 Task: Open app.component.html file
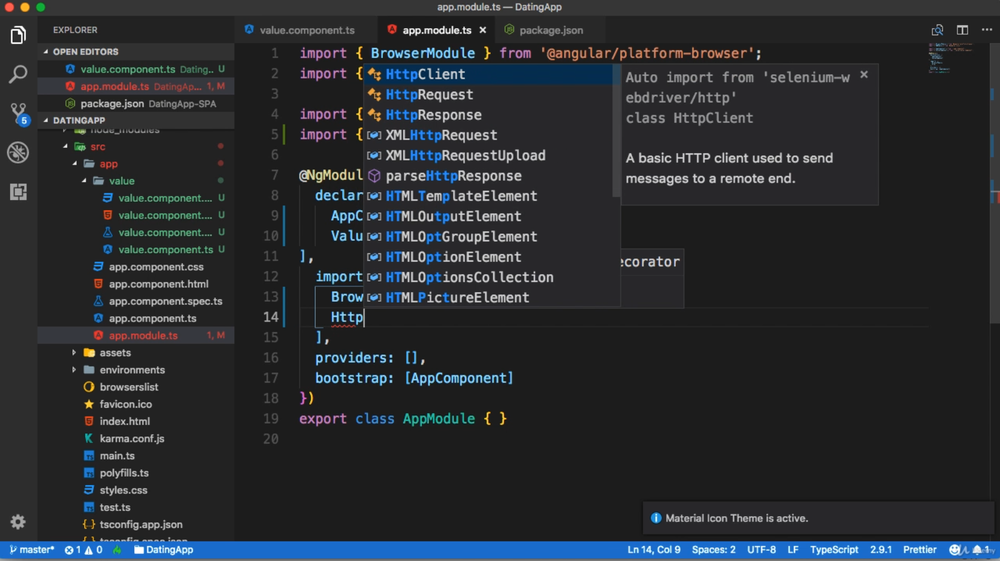click(x=136, y=284)
